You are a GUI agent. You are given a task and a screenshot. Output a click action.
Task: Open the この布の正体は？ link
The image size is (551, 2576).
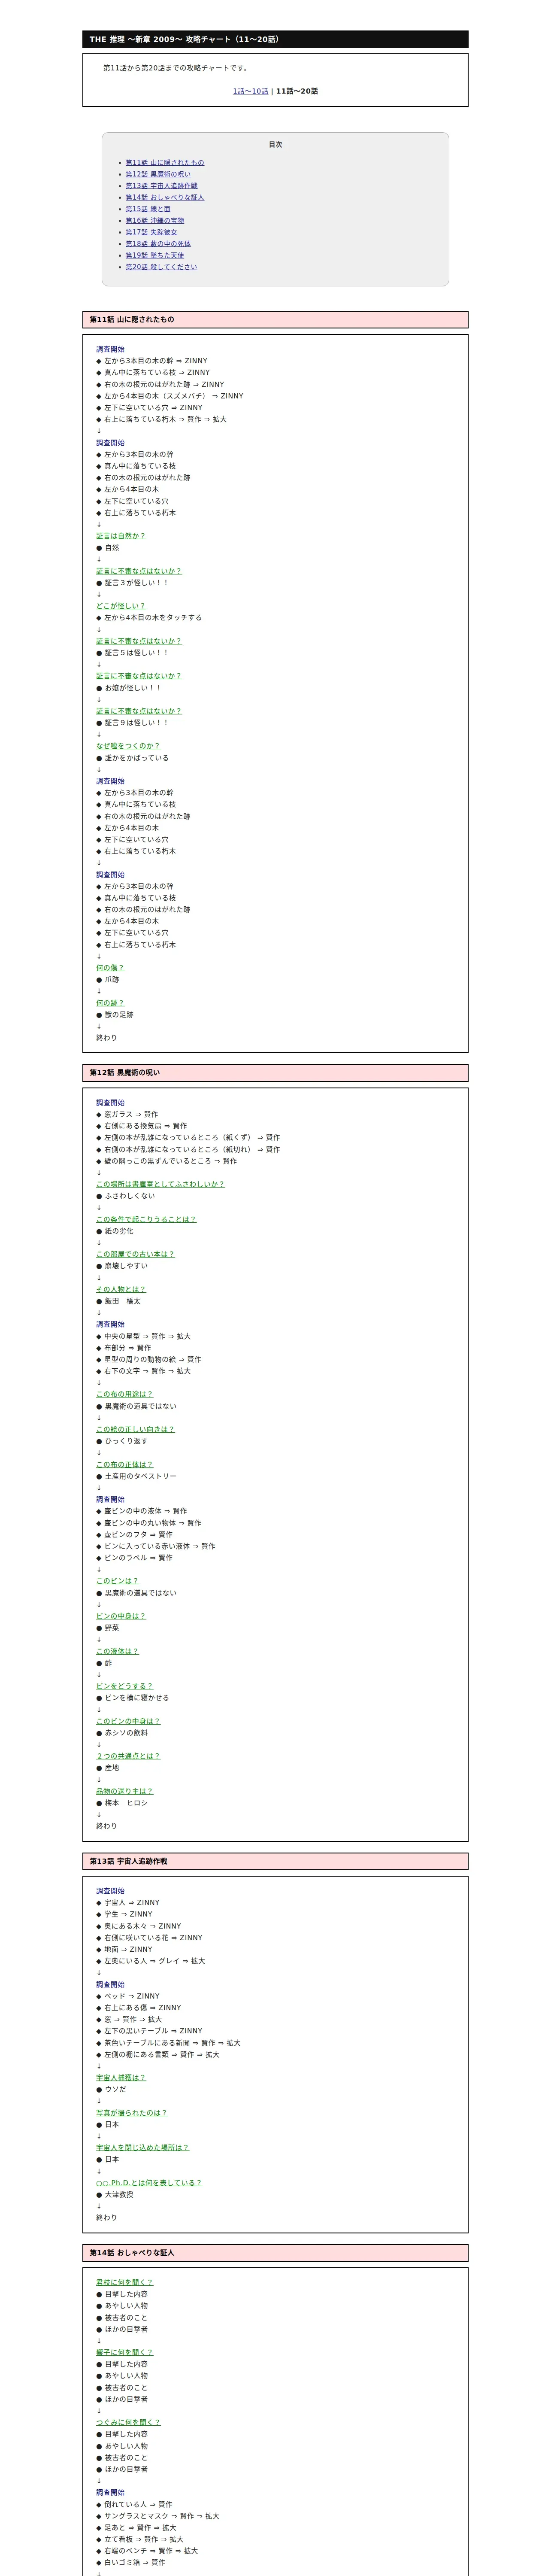124,1464
